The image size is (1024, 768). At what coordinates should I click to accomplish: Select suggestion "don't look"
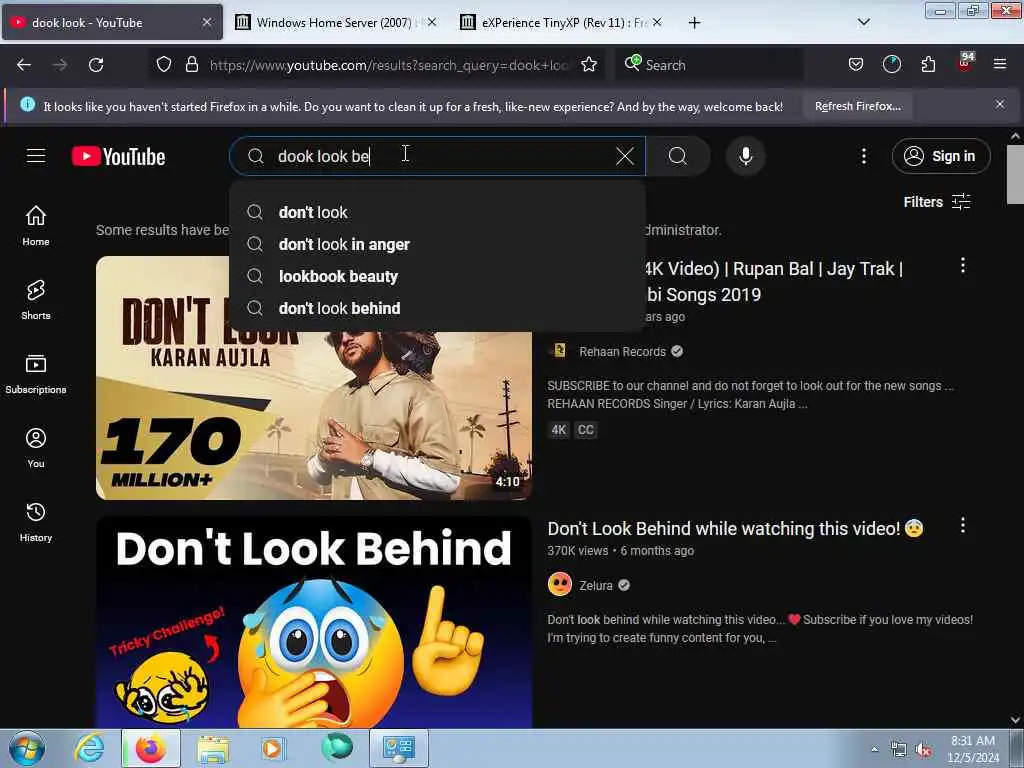[x=437, y=212]
